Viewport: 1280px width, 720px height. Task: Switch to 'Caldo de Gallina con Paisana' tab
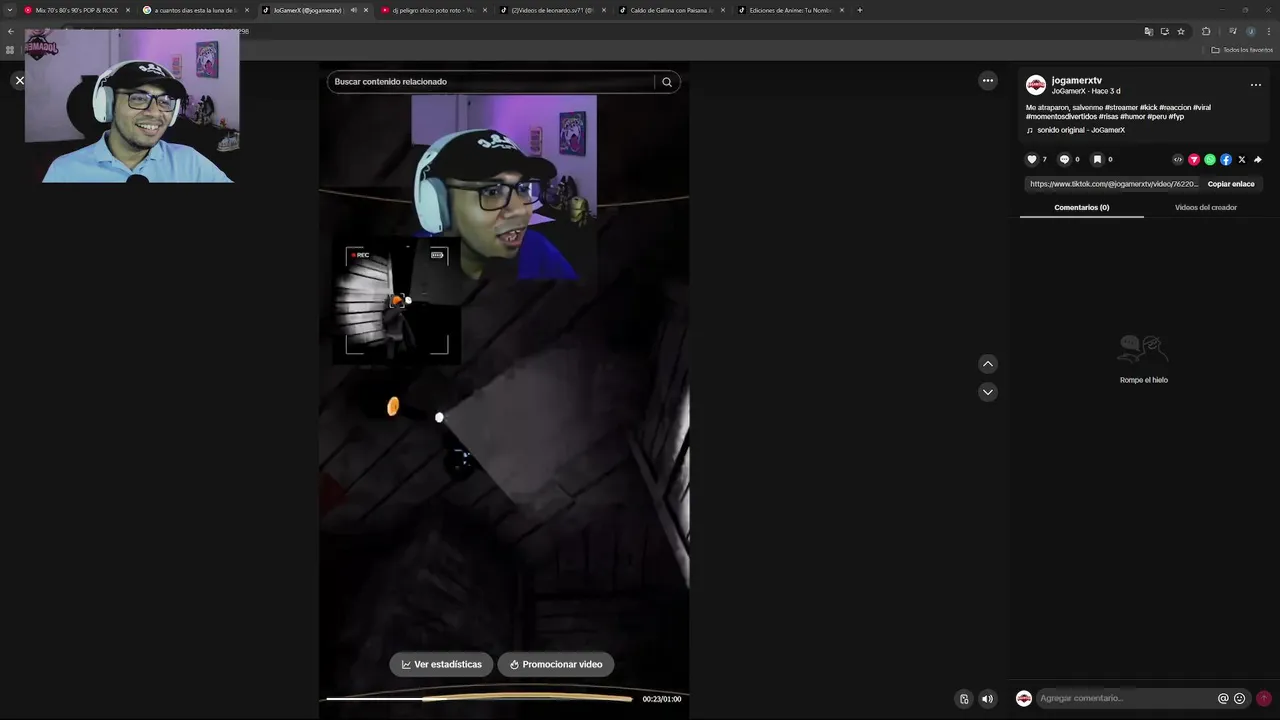[670, 10]
